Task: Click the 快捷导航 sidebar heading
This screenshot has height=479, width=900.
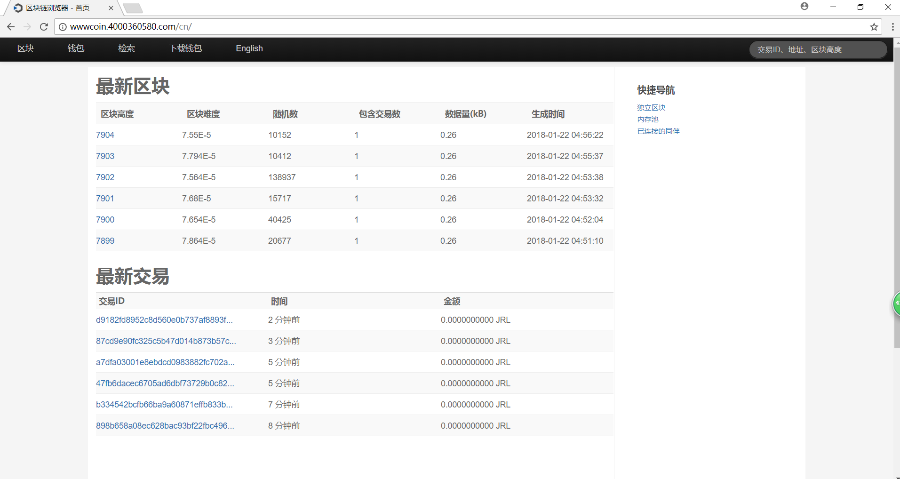Action: pos(656,90)
